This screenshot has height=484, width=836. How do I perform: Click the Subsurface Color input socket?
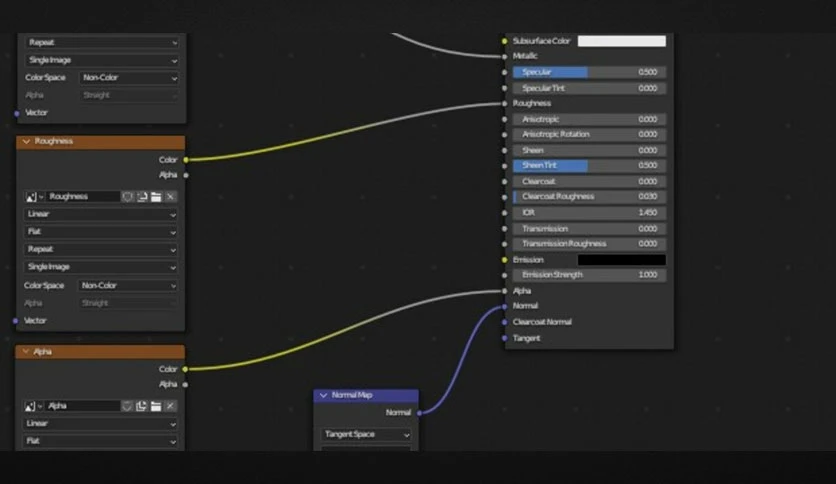[504, 41]
